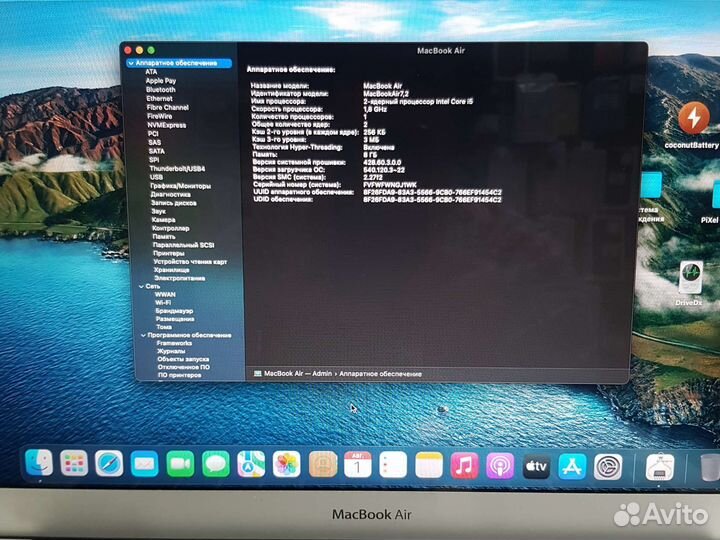
Task: Open FaceTime from the Dock
Action: coord(180,464)
